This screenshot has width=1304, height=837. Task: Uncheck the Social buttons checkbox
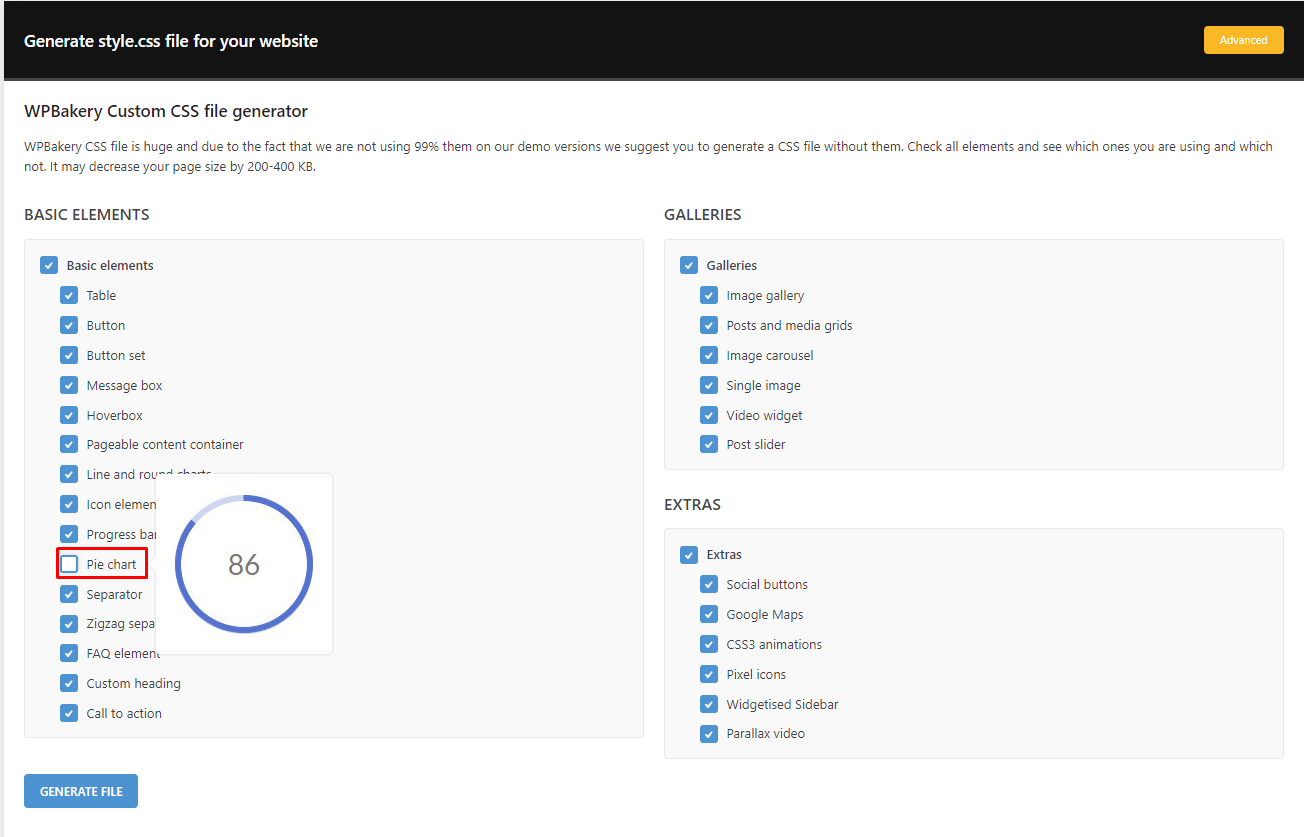[x=709, y=584]
